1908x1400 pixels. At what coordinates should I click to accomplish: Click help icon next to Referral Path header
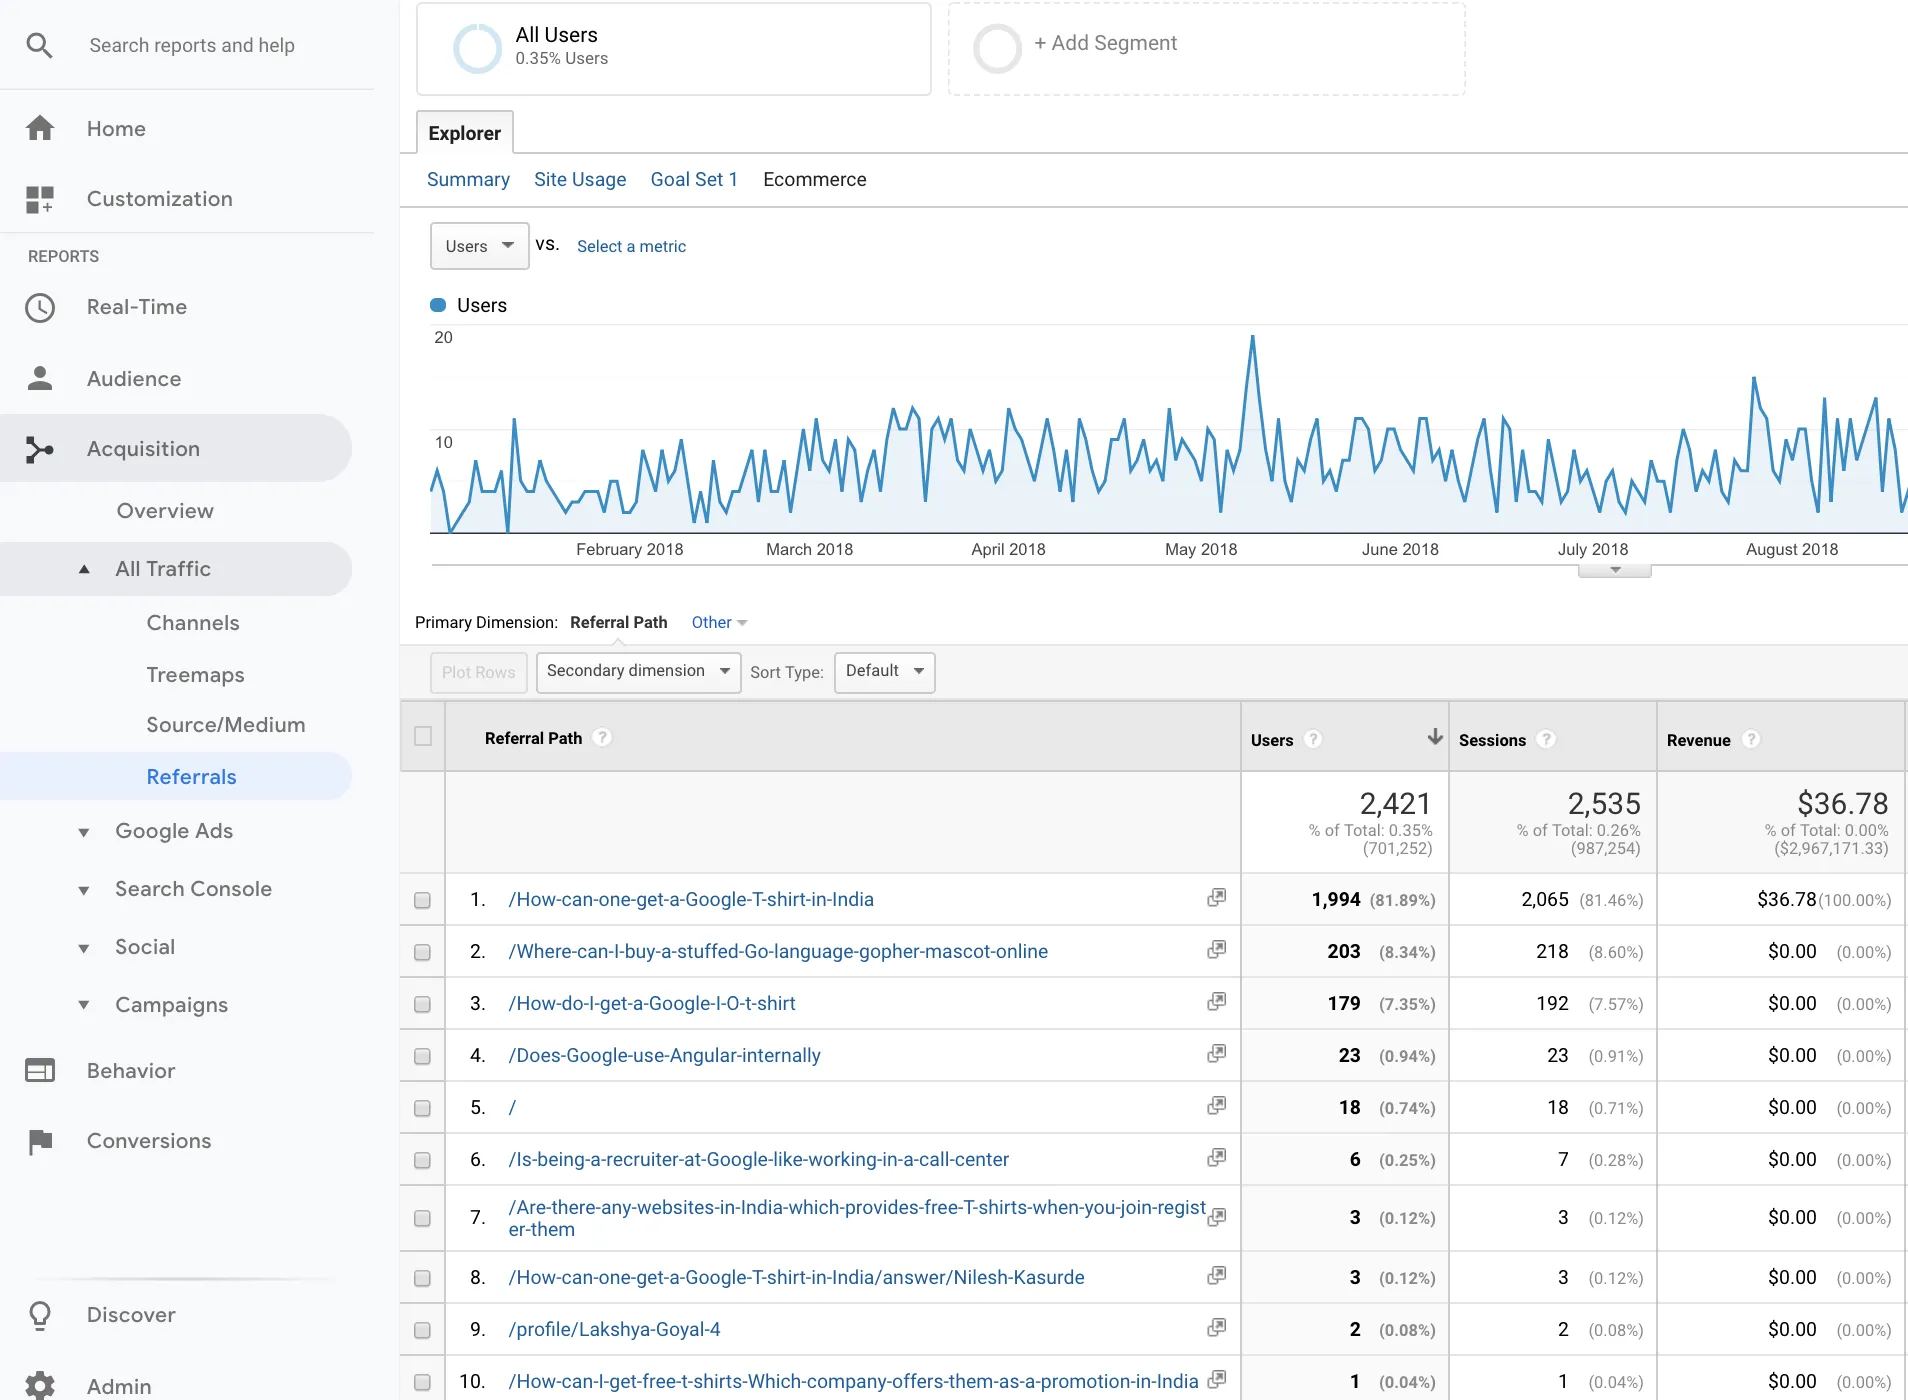(x=602, y=737)
